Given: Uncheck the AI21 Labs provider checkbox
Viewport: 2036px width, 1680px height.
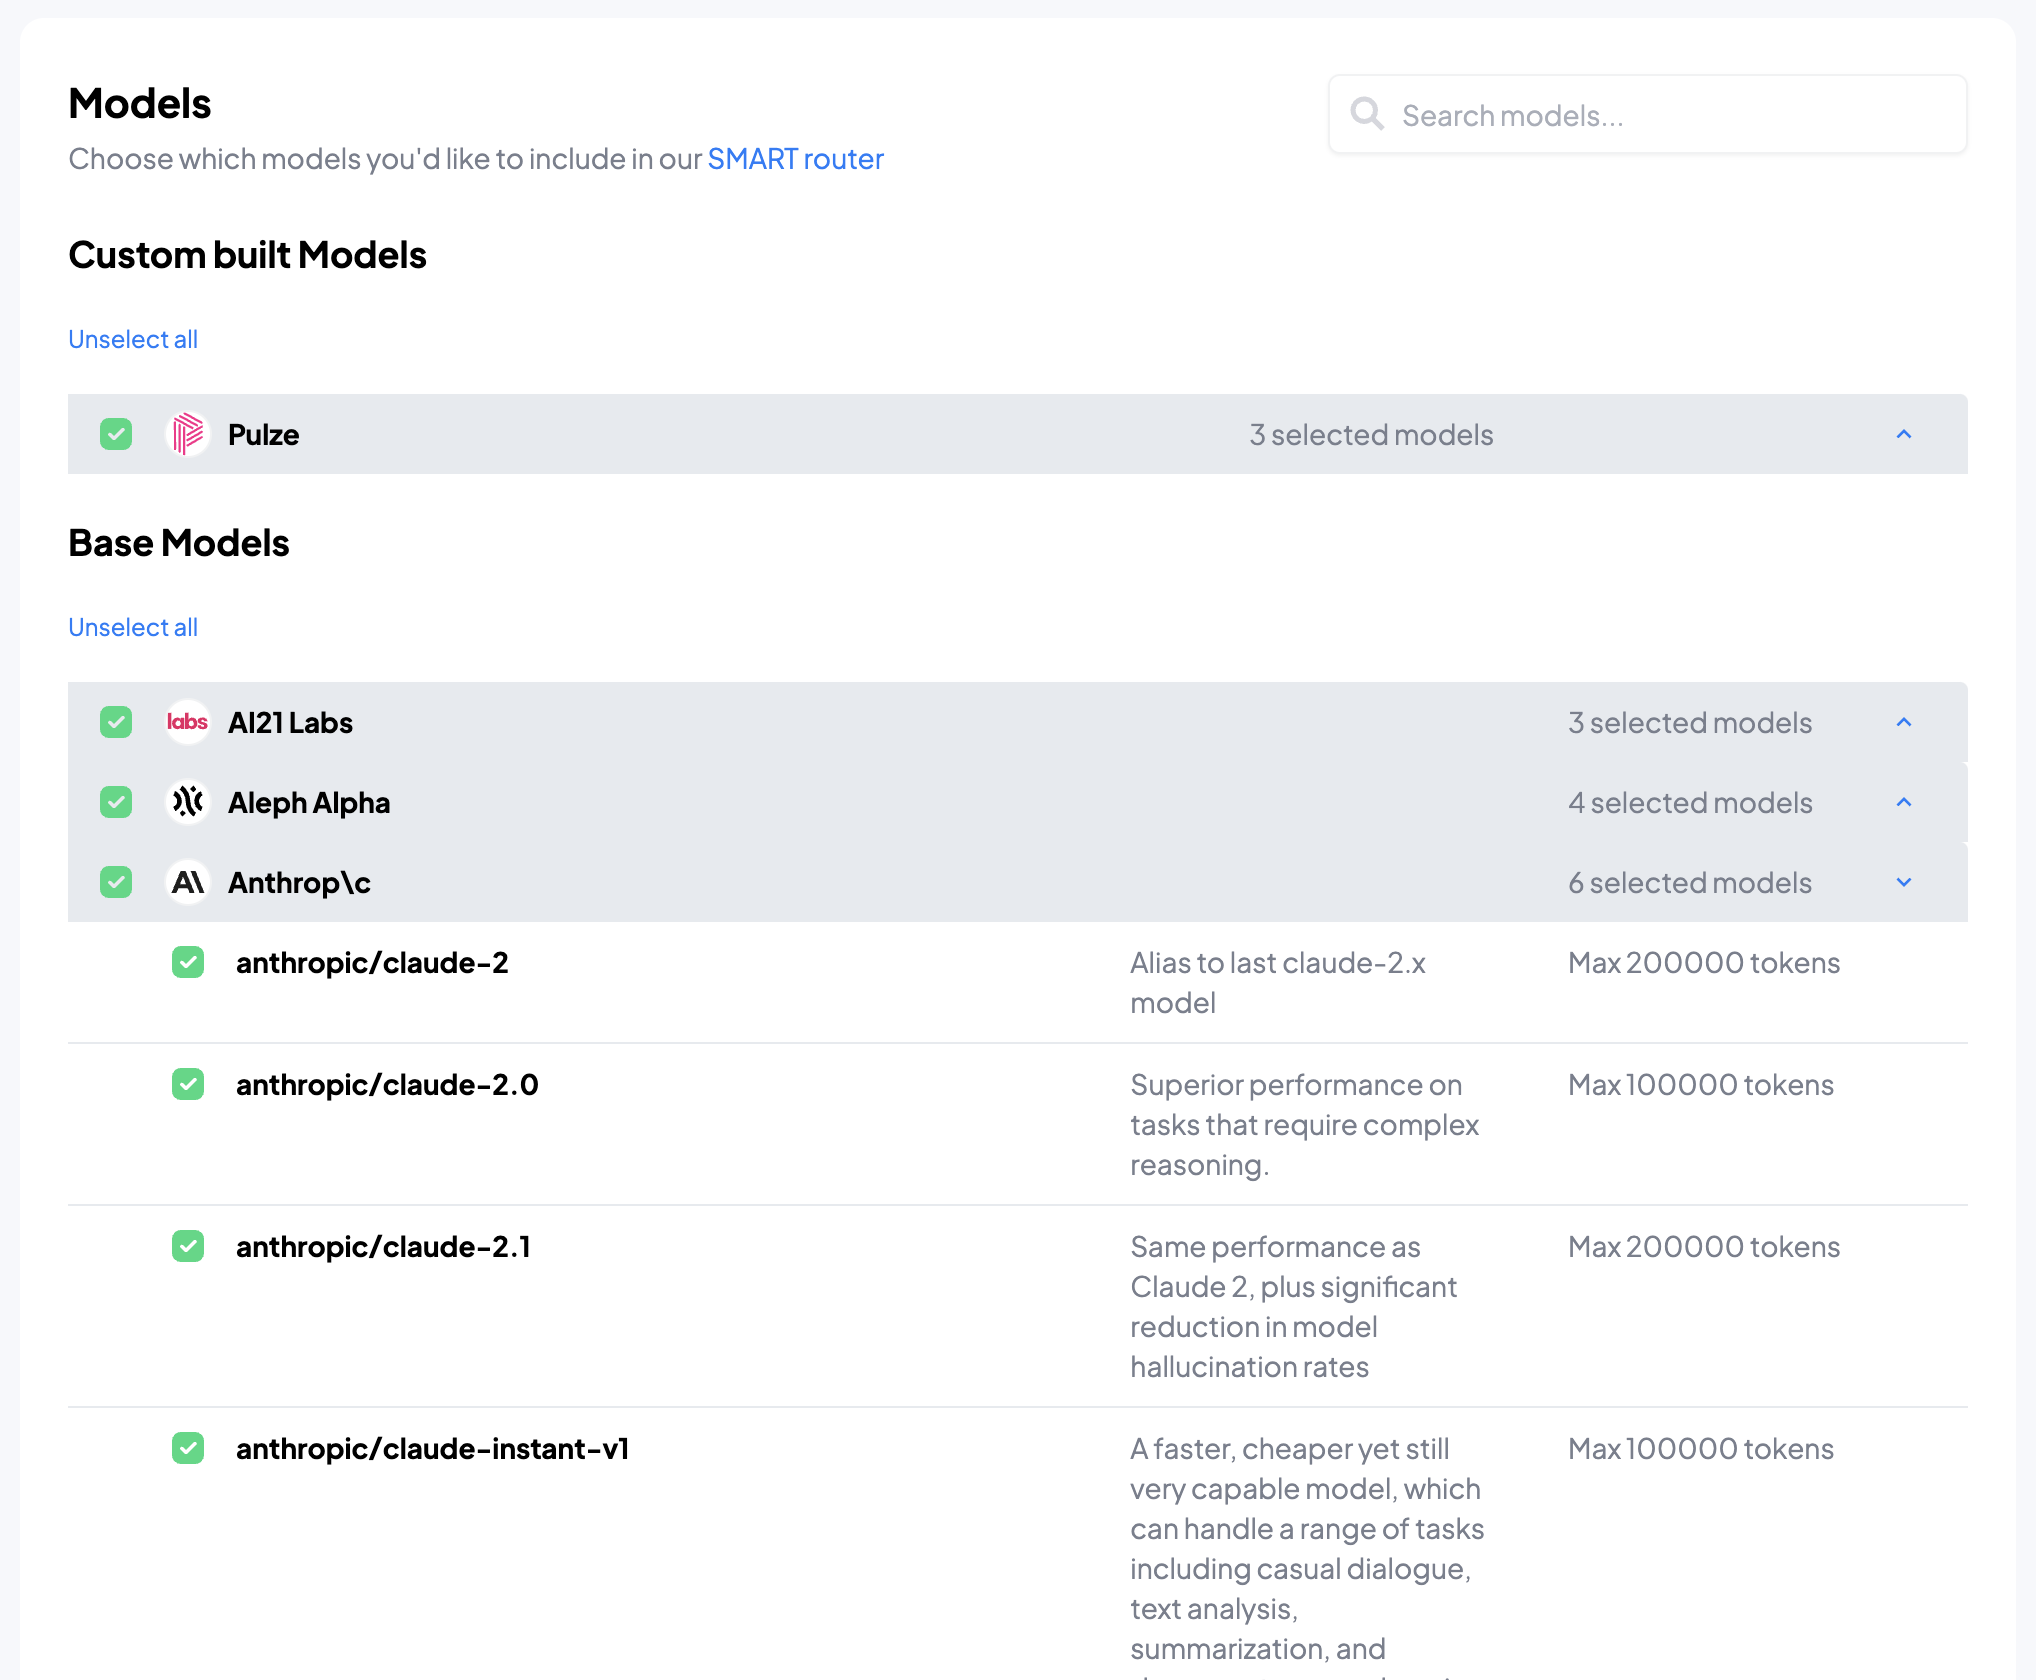Looking at the screenshot, I should coord(116,722).
